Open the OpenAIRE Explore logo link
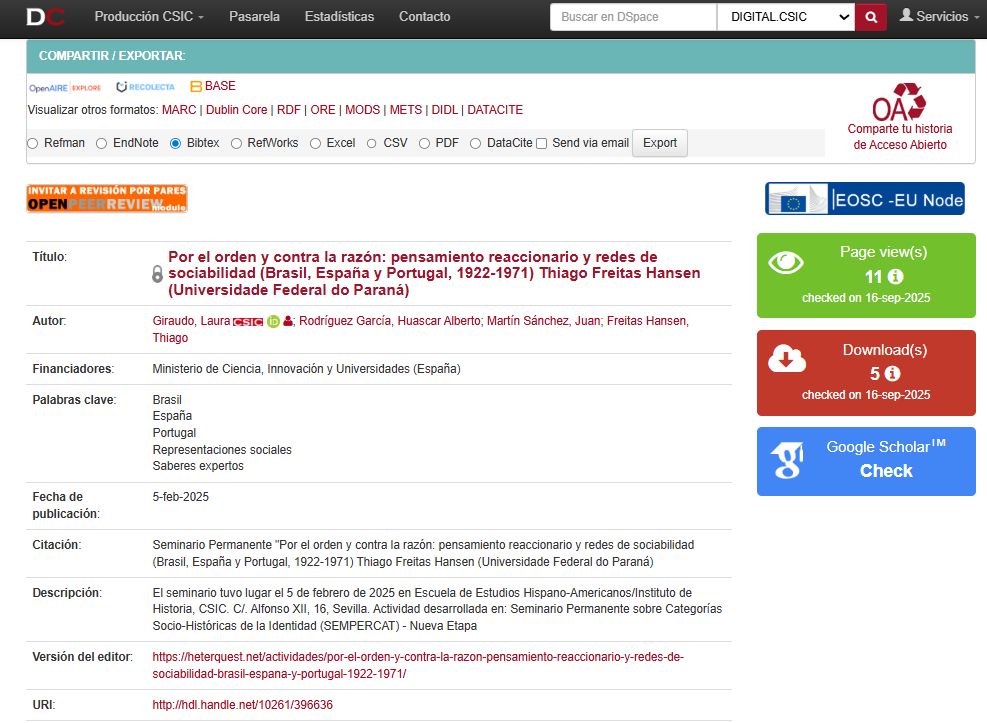 tap(65, 87)
